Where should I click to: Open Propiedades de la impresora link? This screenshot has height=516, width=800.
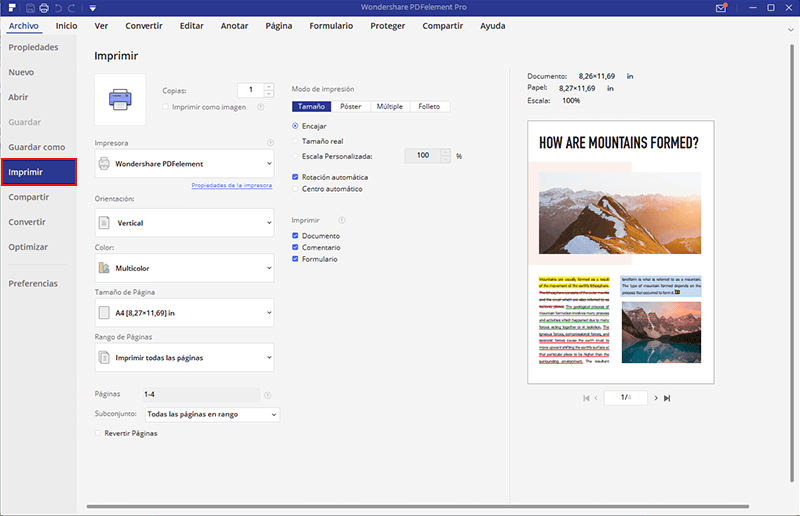232,185
